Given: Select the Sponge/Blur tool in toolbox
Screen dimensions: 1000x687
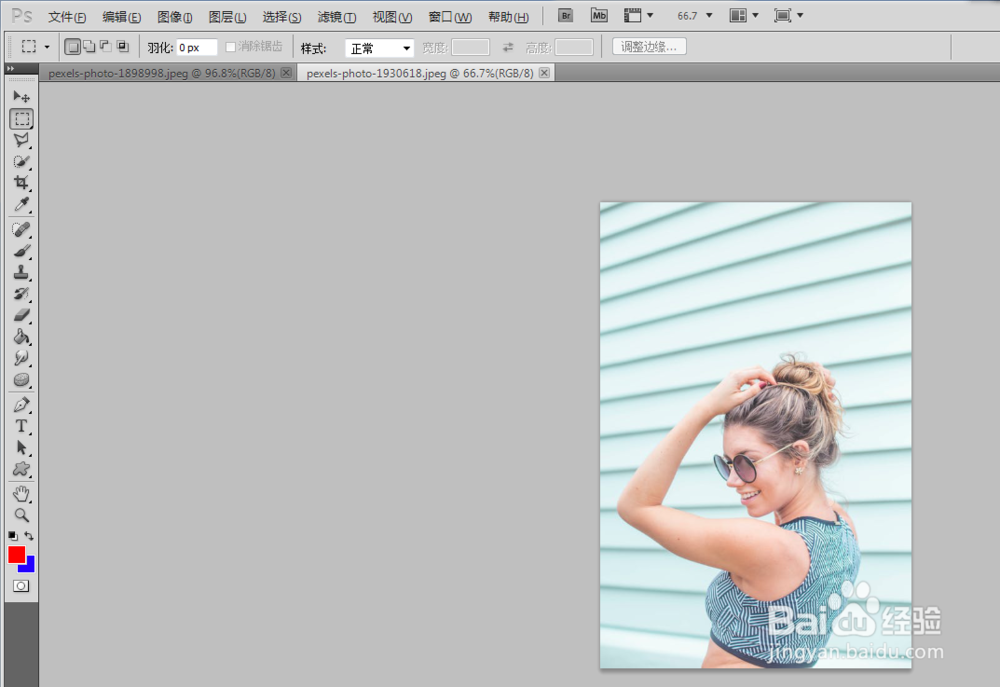Looking at the screenshot, I should (x=22, y=380).
